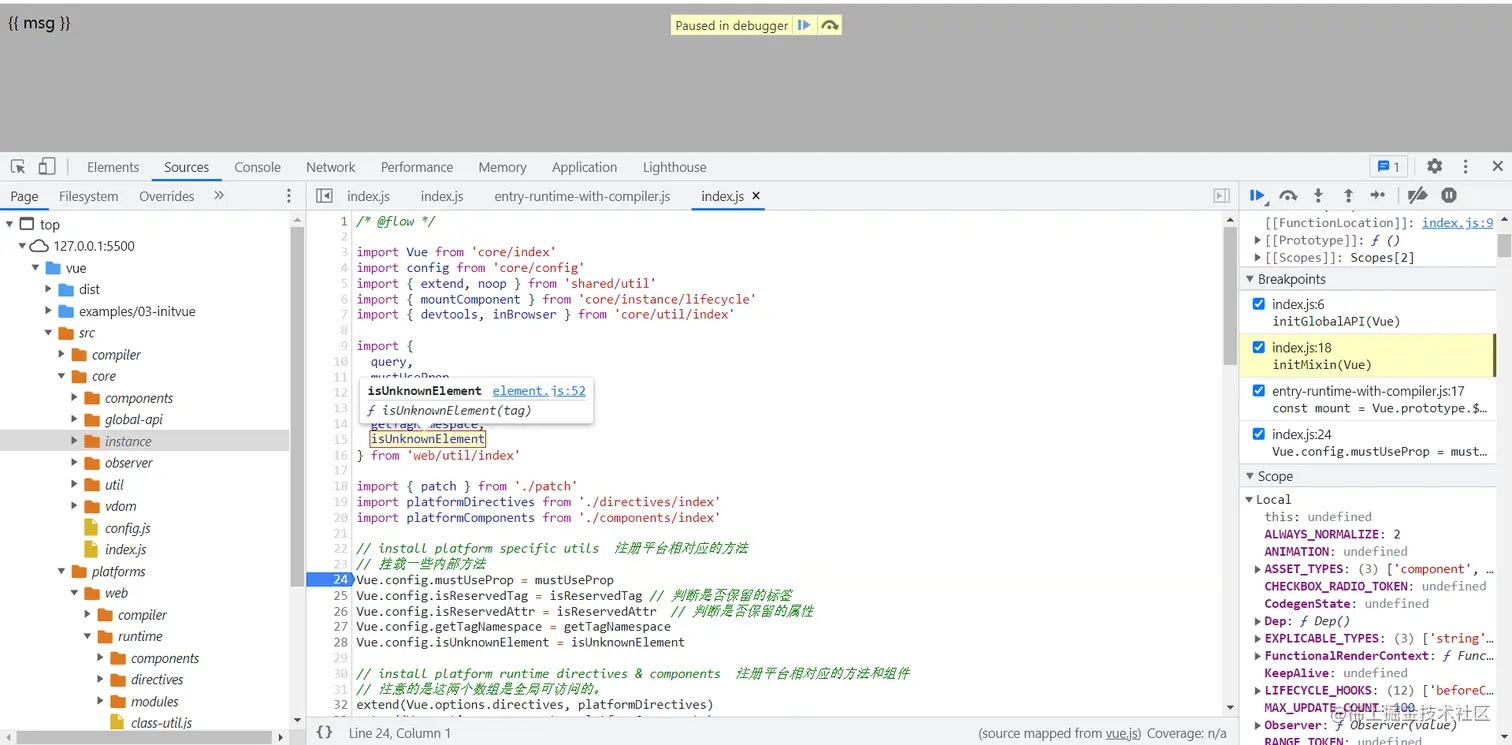Close the active index.js editor tab

click(756, 196)
